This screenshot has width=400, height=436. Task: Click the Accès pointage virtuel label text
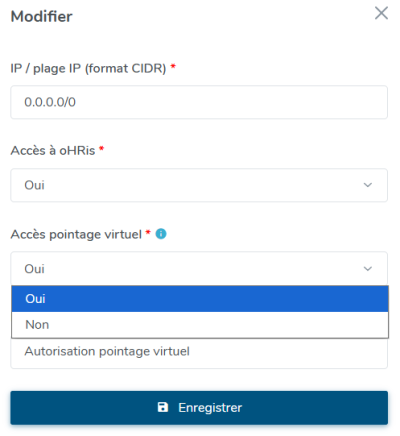pyautogui.click(x=76, y=235)
